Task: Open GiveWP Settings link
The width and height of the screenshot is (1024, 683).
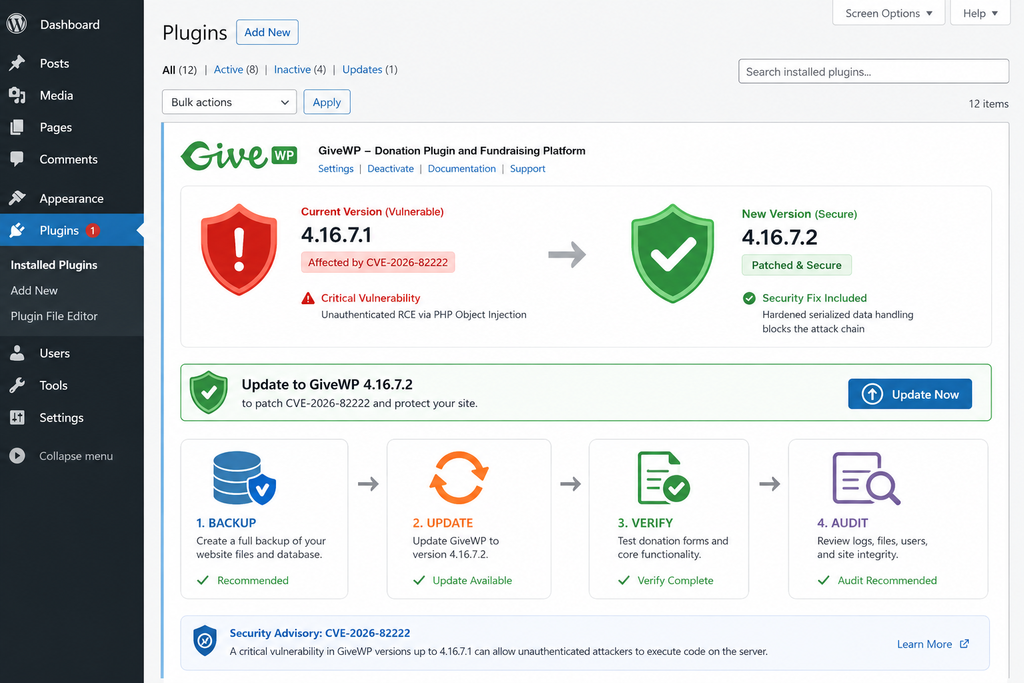Action: (x=336, y=168)
